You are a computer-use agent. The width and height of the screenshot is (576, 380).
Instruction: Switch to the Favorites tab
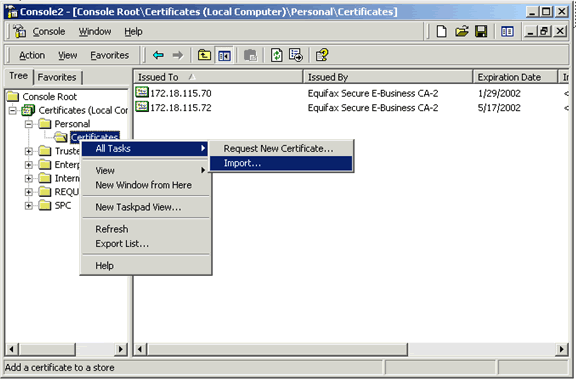pyautogui.click(x=57, y=77)
